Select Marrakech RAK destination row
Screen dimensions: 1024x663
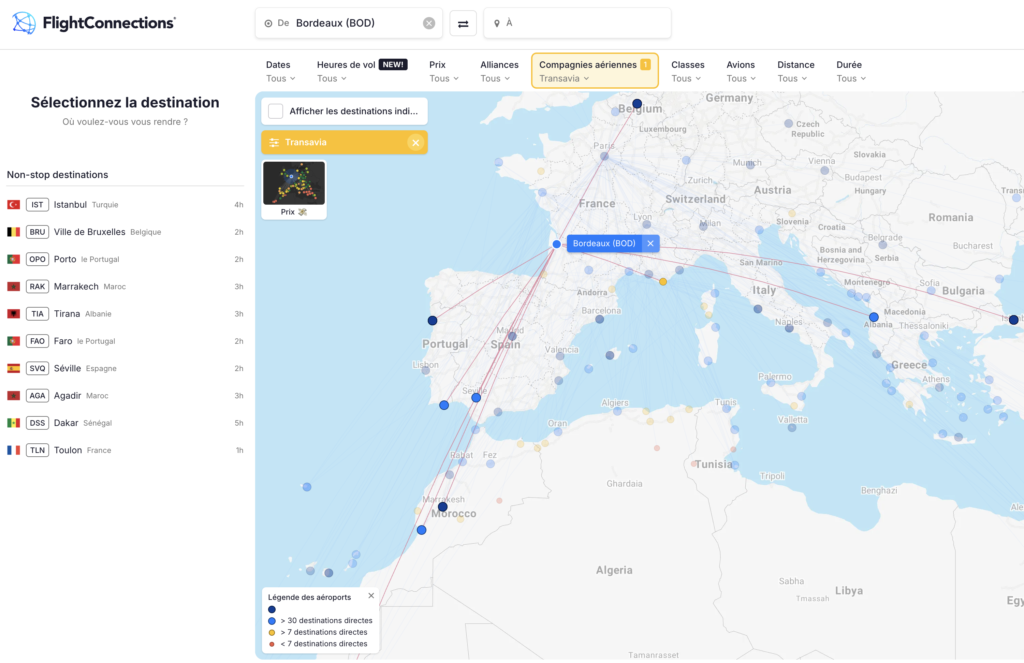125,287
